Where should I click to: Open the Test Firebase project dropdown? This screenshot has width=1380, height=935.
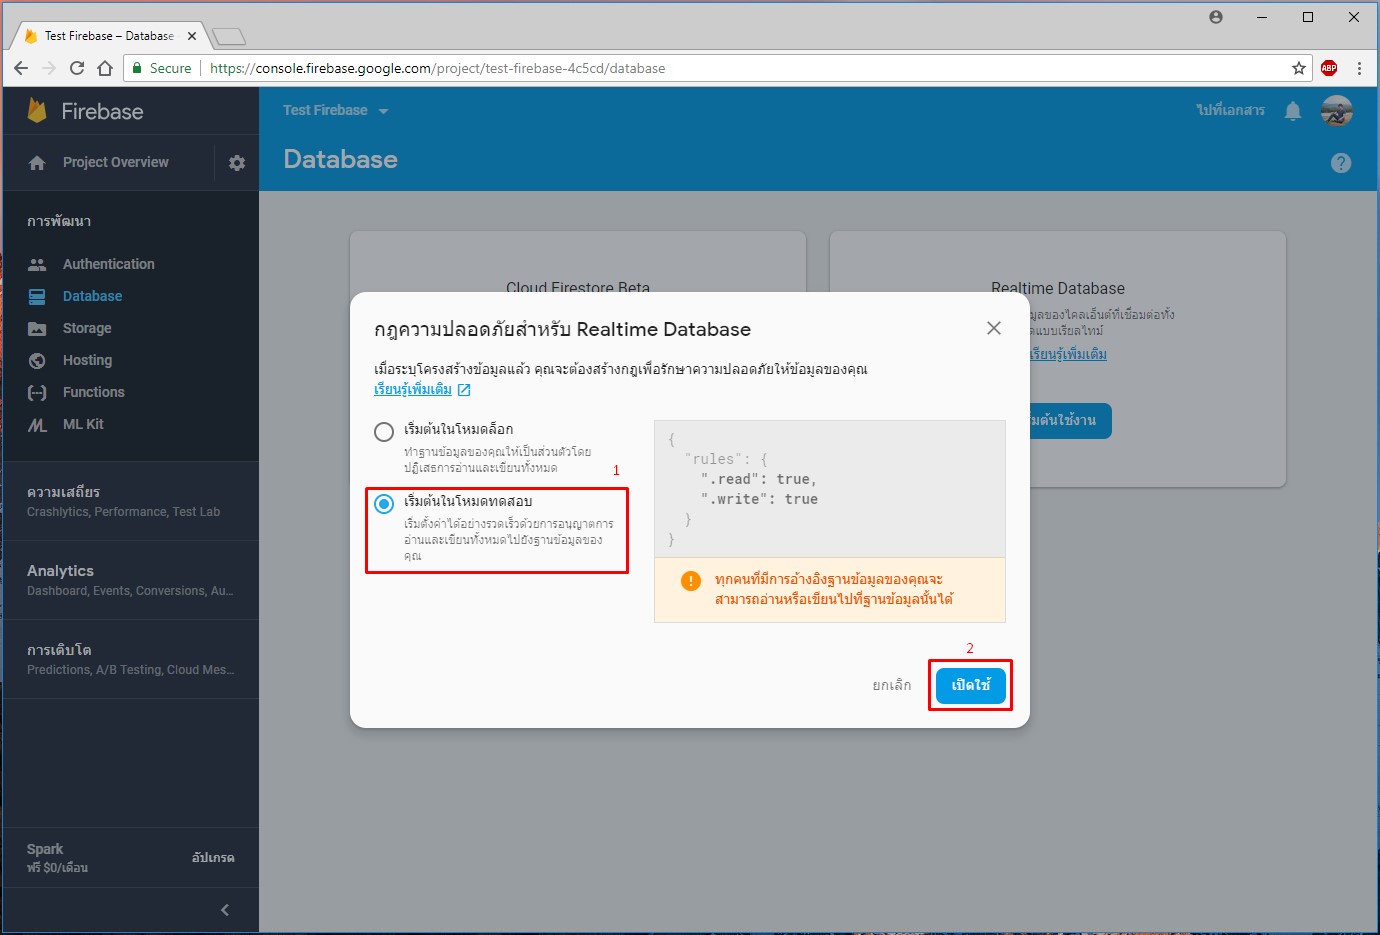coord(335,110)
